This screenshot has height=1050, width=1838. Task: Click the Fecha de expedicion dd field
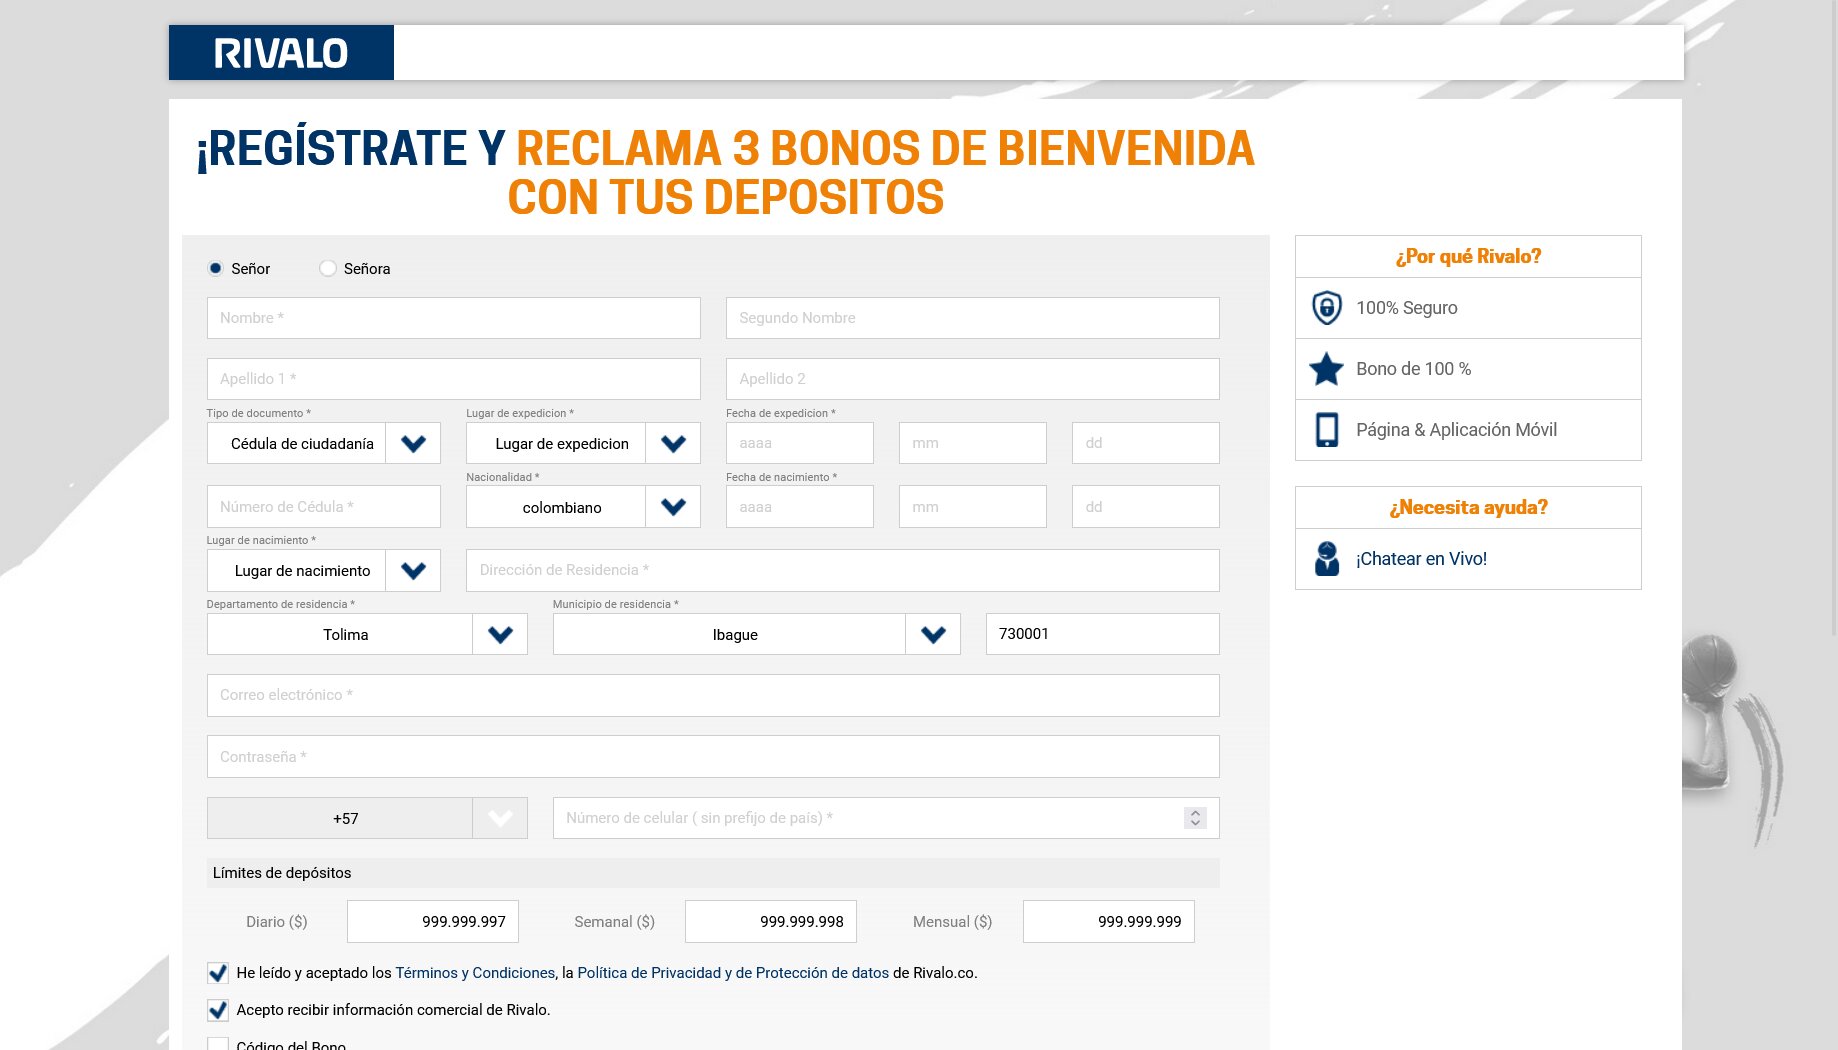(1145, 443)
